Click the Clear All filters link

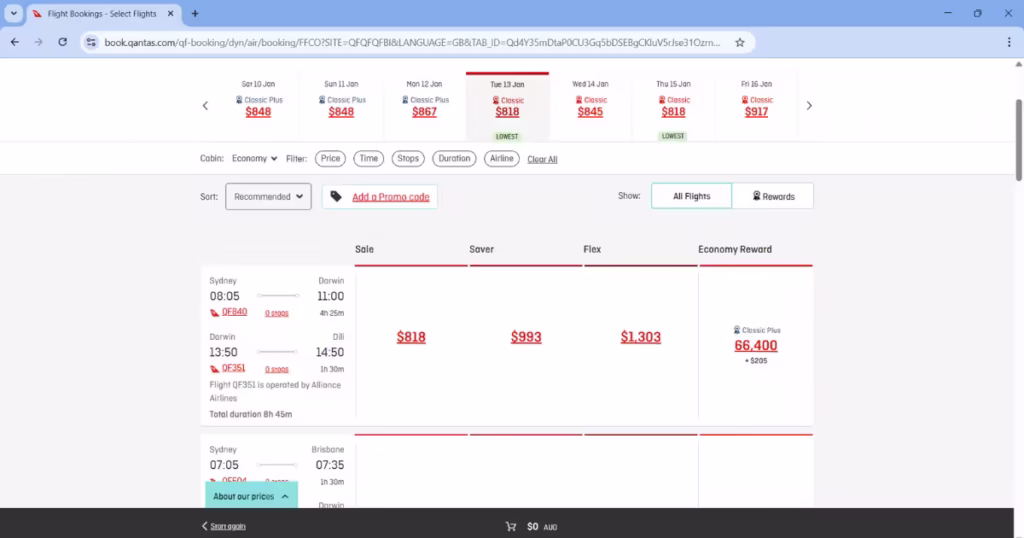tap(542, 159)
